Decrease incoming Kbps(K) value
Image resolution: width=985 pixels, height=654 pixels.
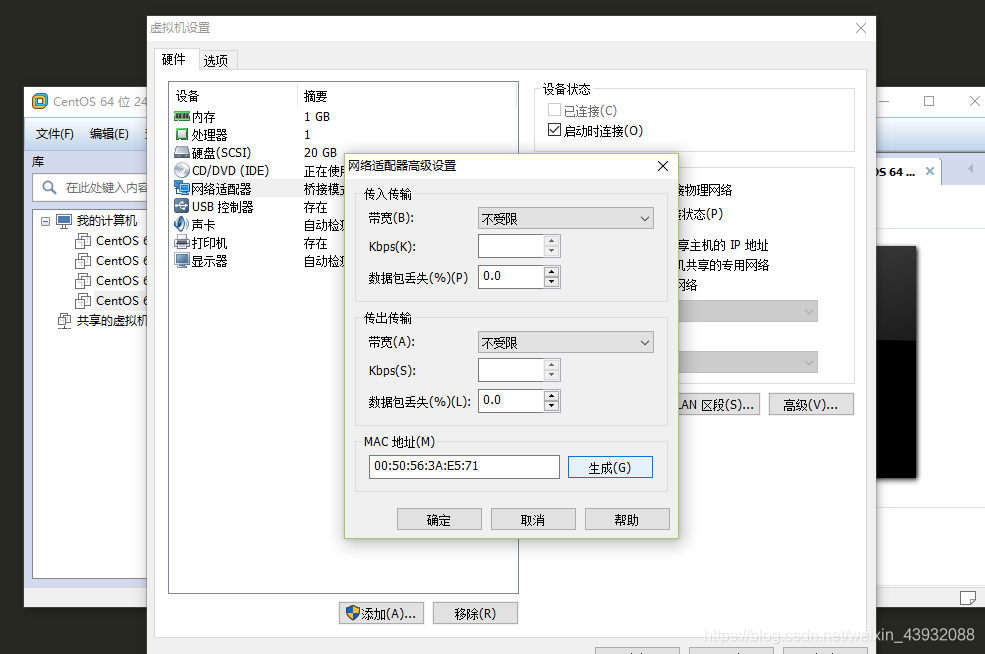click(551, 251)
